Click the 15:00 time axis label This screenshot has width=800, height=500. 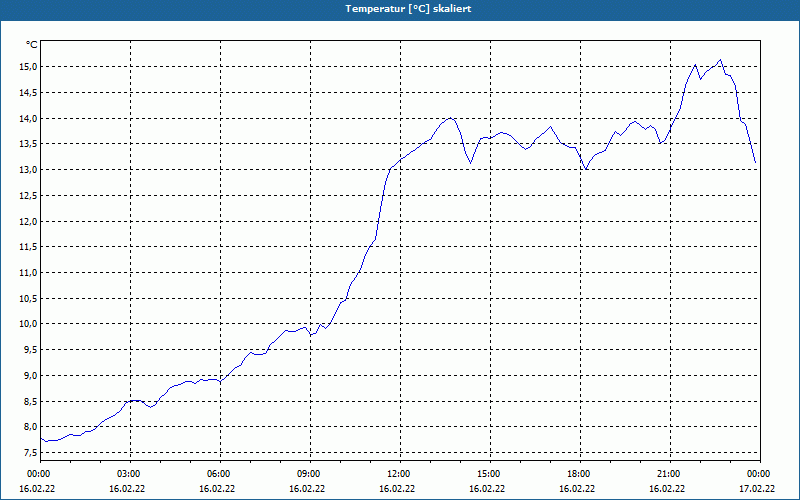(x=490, y=474)
